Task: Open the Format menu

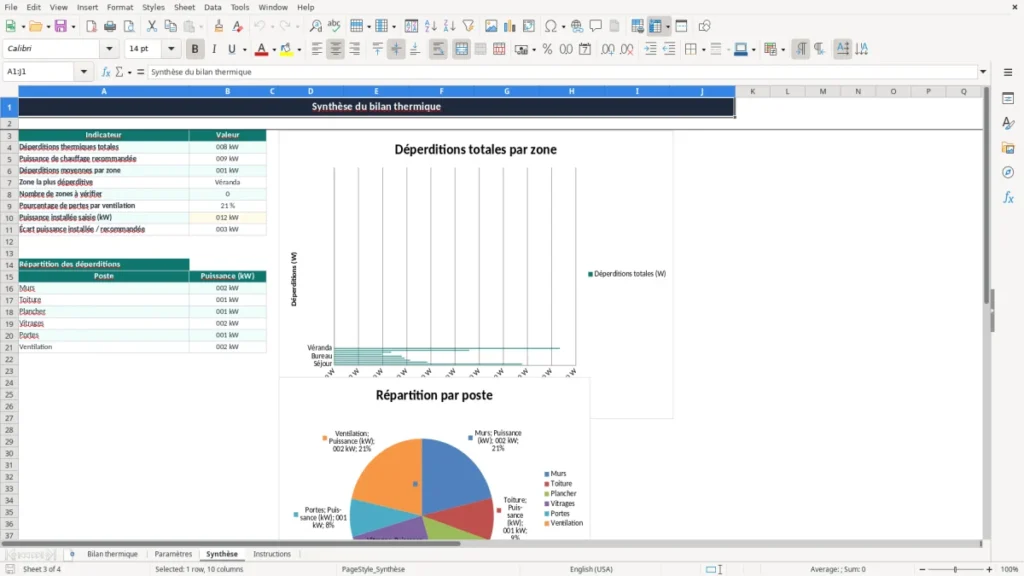Action: pos(120,7)
